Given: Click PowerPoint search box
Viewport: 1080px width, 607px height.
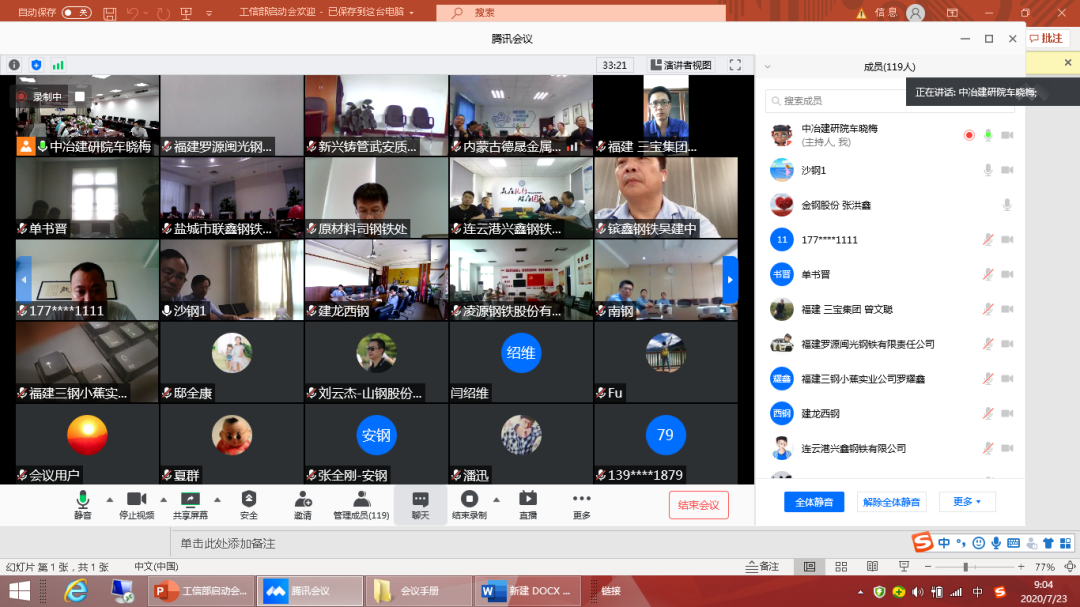Looking at the screenshot, I should tap(581, 12).
